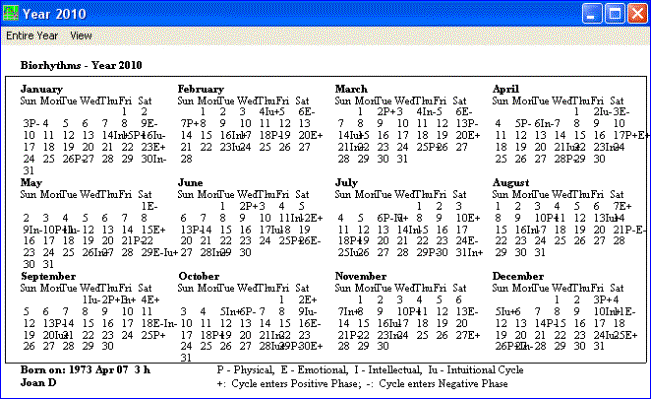Click '10E+' in July
Screen dimensions: 651x399
[x=468, y=218]
